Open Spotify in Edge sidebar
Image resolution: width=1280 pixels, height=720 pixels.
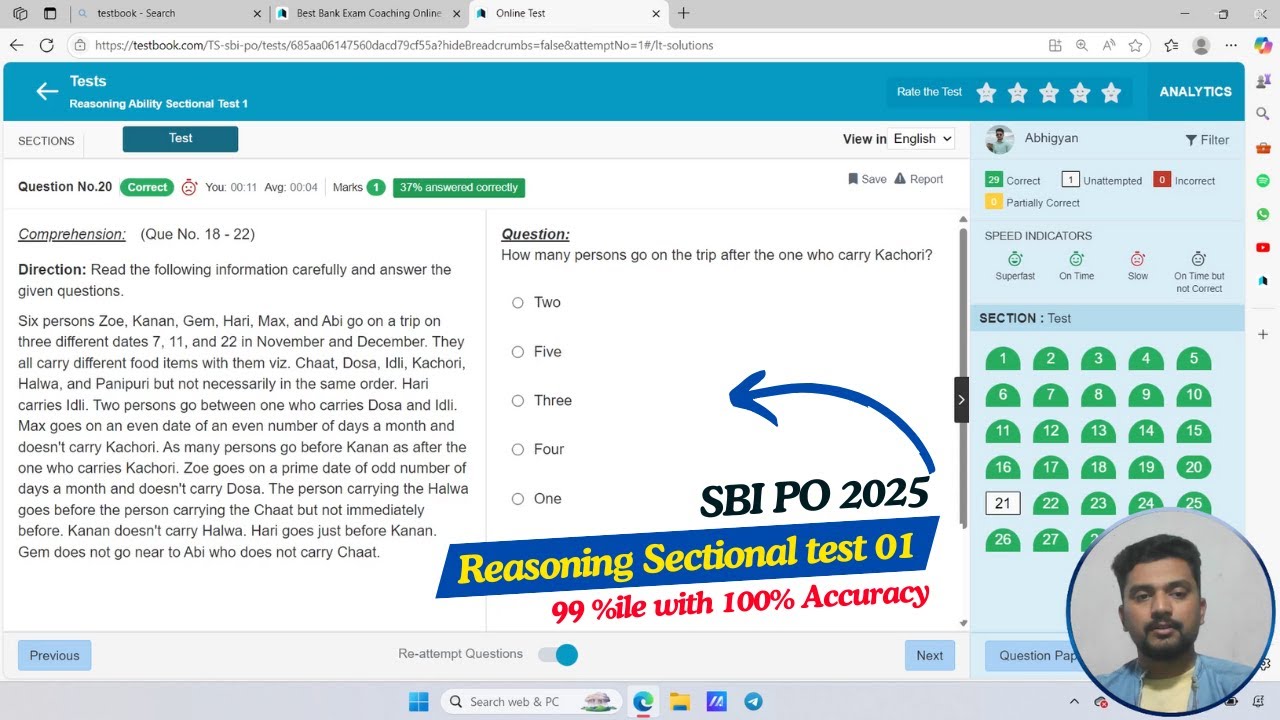pos(1263,181)
